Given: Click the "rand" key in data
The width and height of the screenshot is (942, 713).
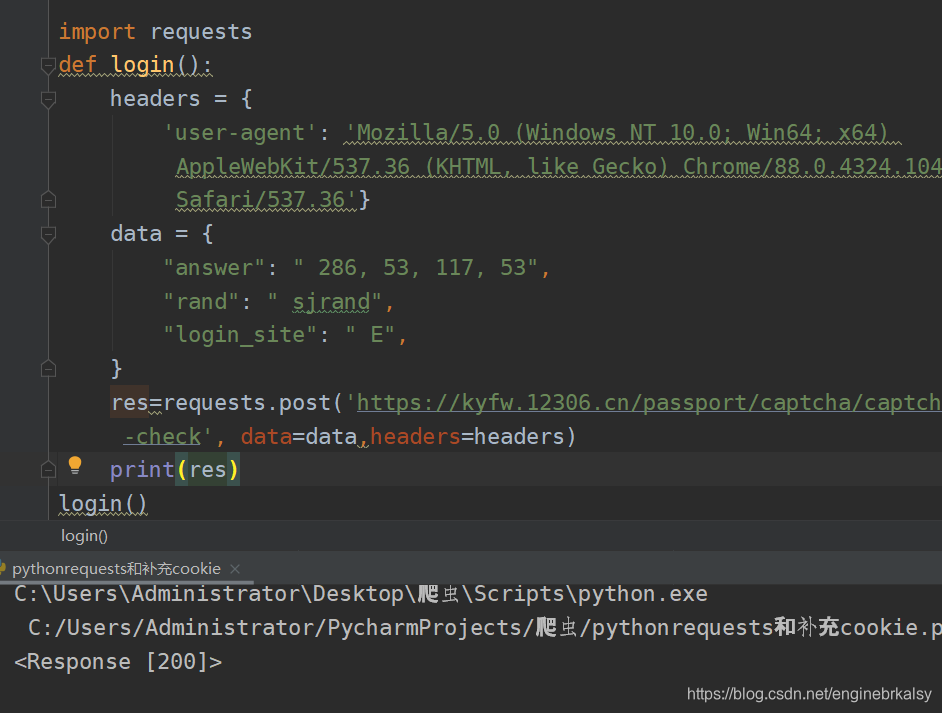Looking at the screenshot, I should pos(201,302).
